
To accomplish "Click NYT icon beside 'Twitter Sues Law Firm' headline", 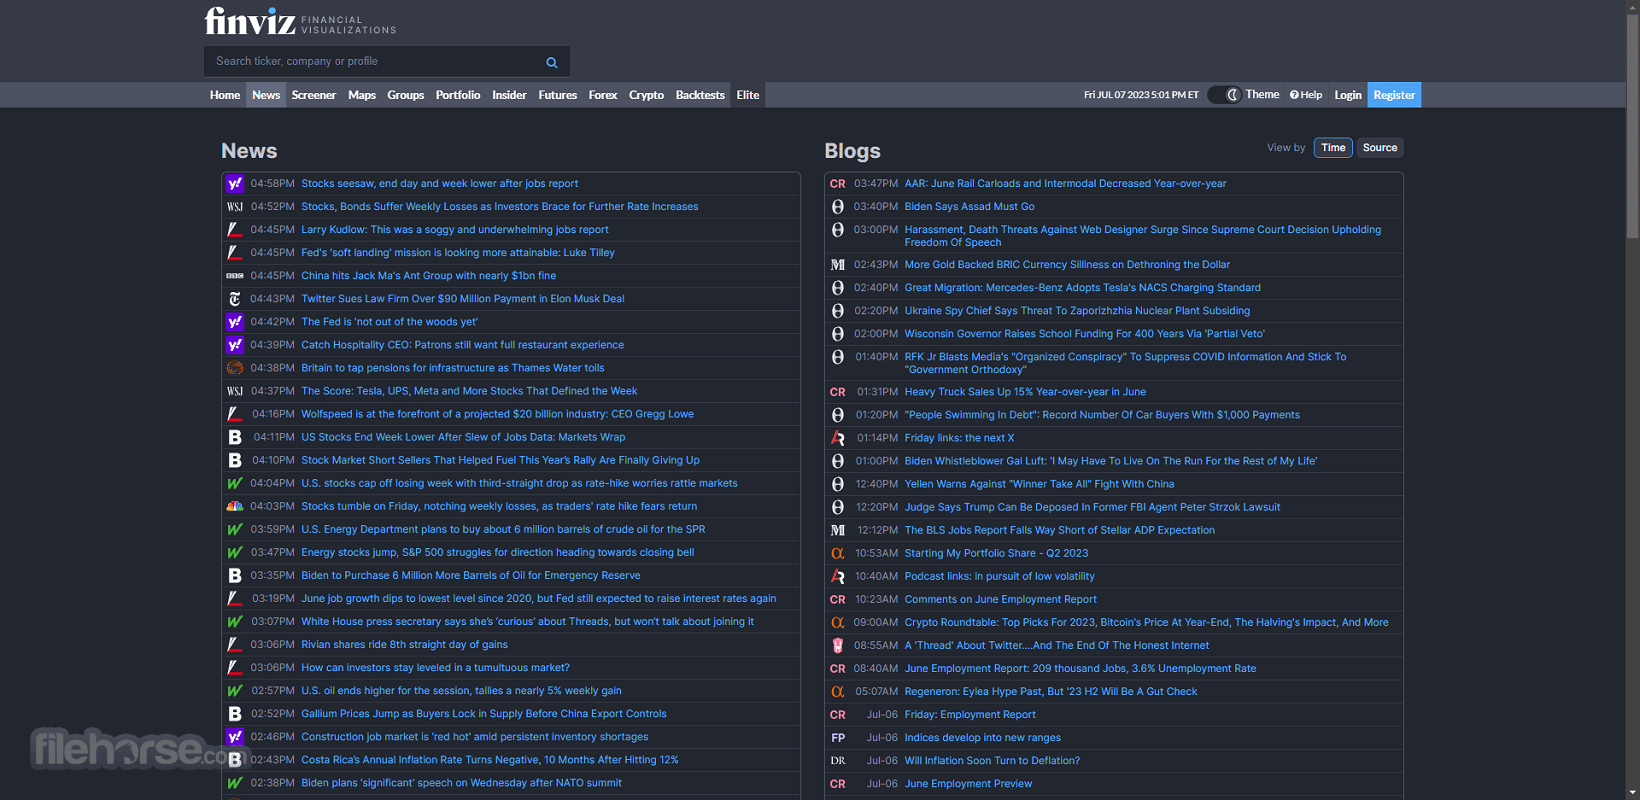I will [x=235, y=299].
